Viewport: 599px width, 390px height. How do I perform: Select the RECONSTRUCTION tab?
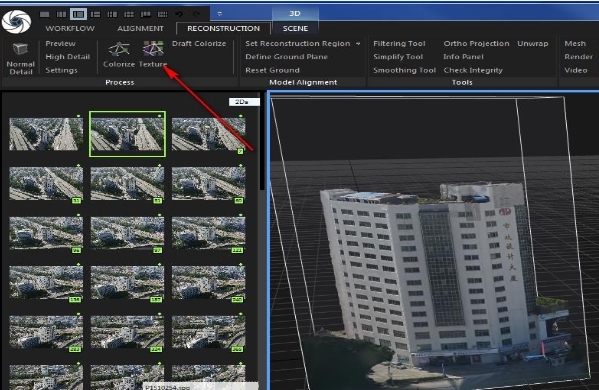pos(223,28)
